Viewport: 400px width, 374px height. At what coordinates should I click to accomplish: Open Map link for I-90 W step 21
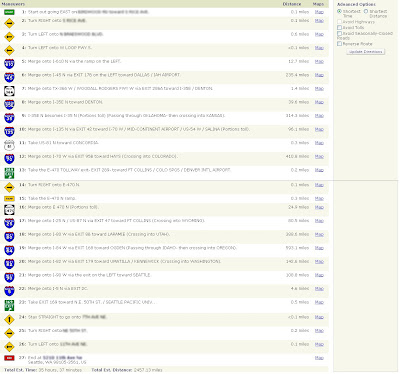tap(319, 275)
